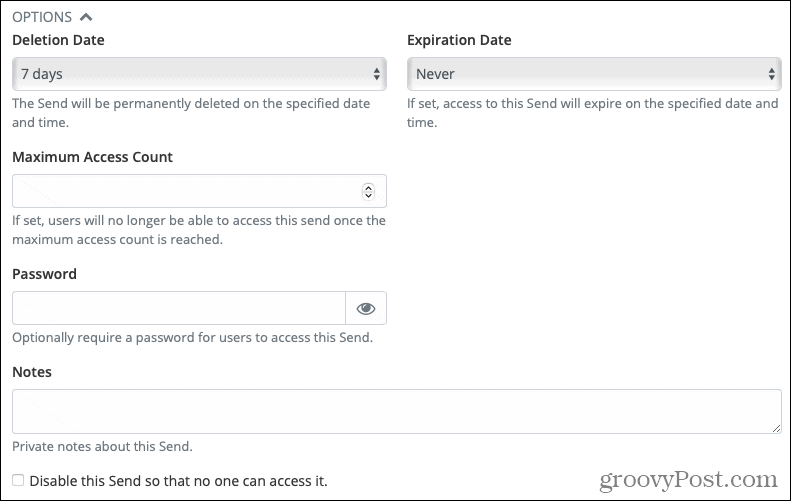Click 'Private notes about this Send.' text

coord(102,447)
